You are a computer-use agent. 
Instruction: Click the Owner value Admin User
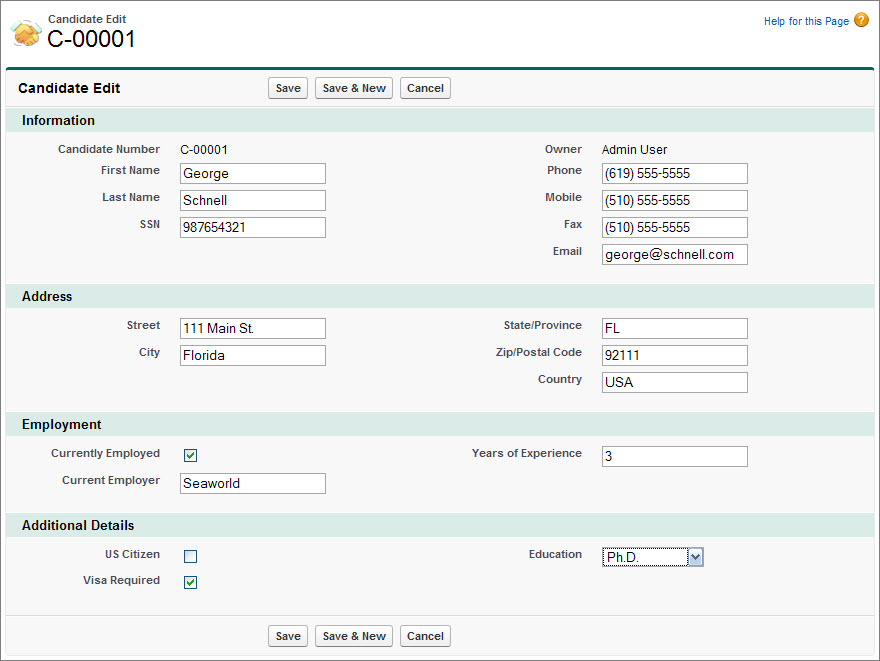pyautogui.click(x=634, y=150)
